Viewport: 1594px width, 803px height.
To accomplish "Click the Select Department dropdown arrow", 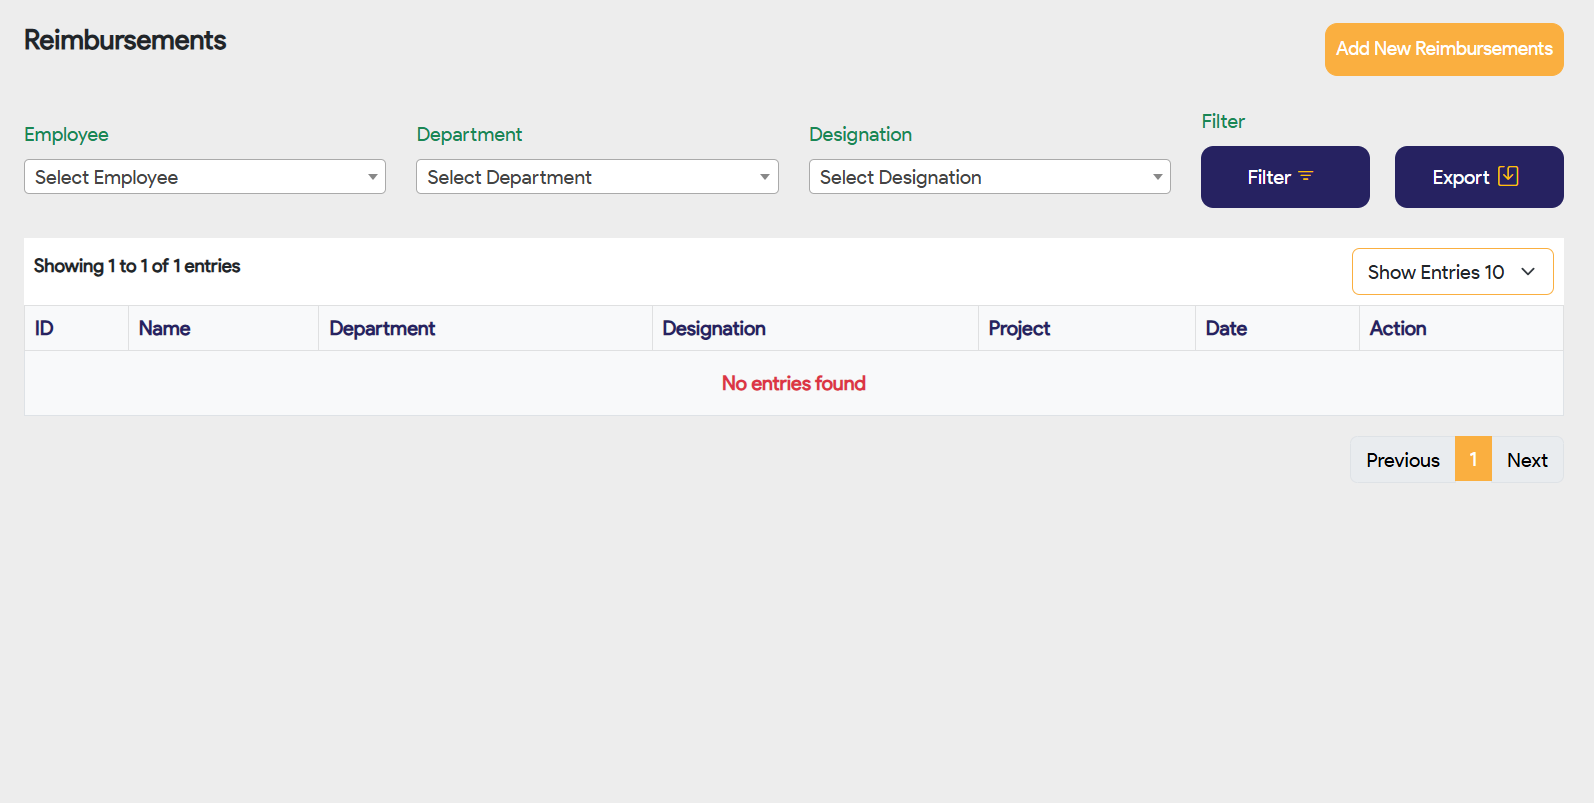I will click(764, 177).
